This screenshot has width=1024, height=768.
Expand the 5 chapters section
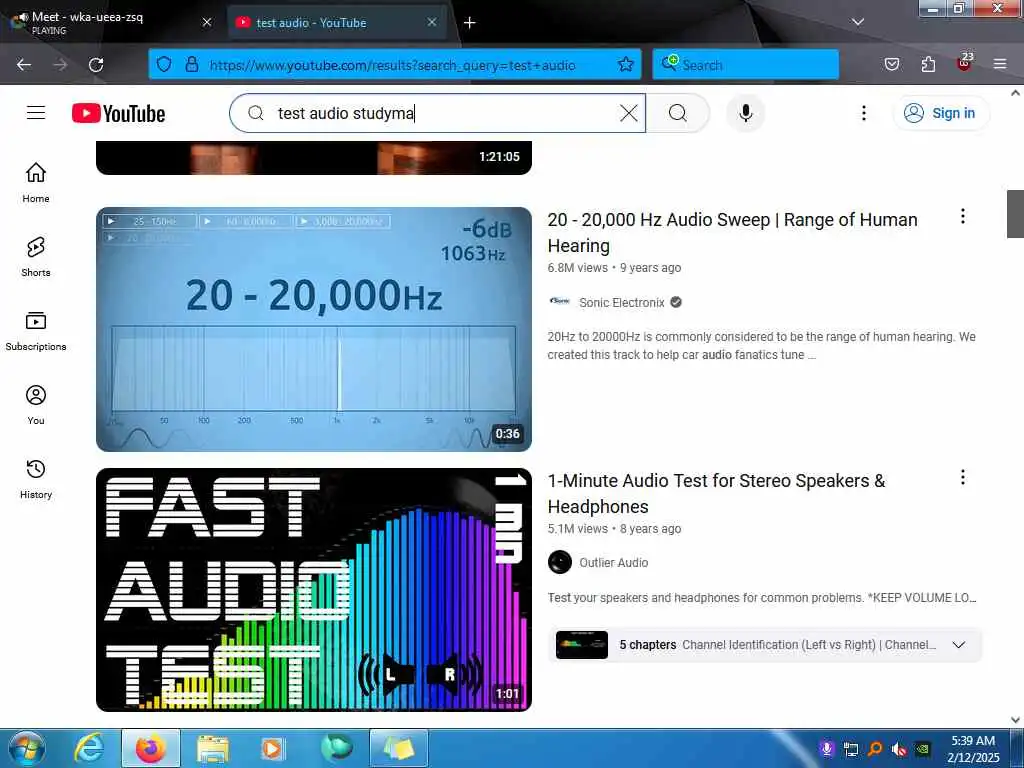[x=958, y=645]
